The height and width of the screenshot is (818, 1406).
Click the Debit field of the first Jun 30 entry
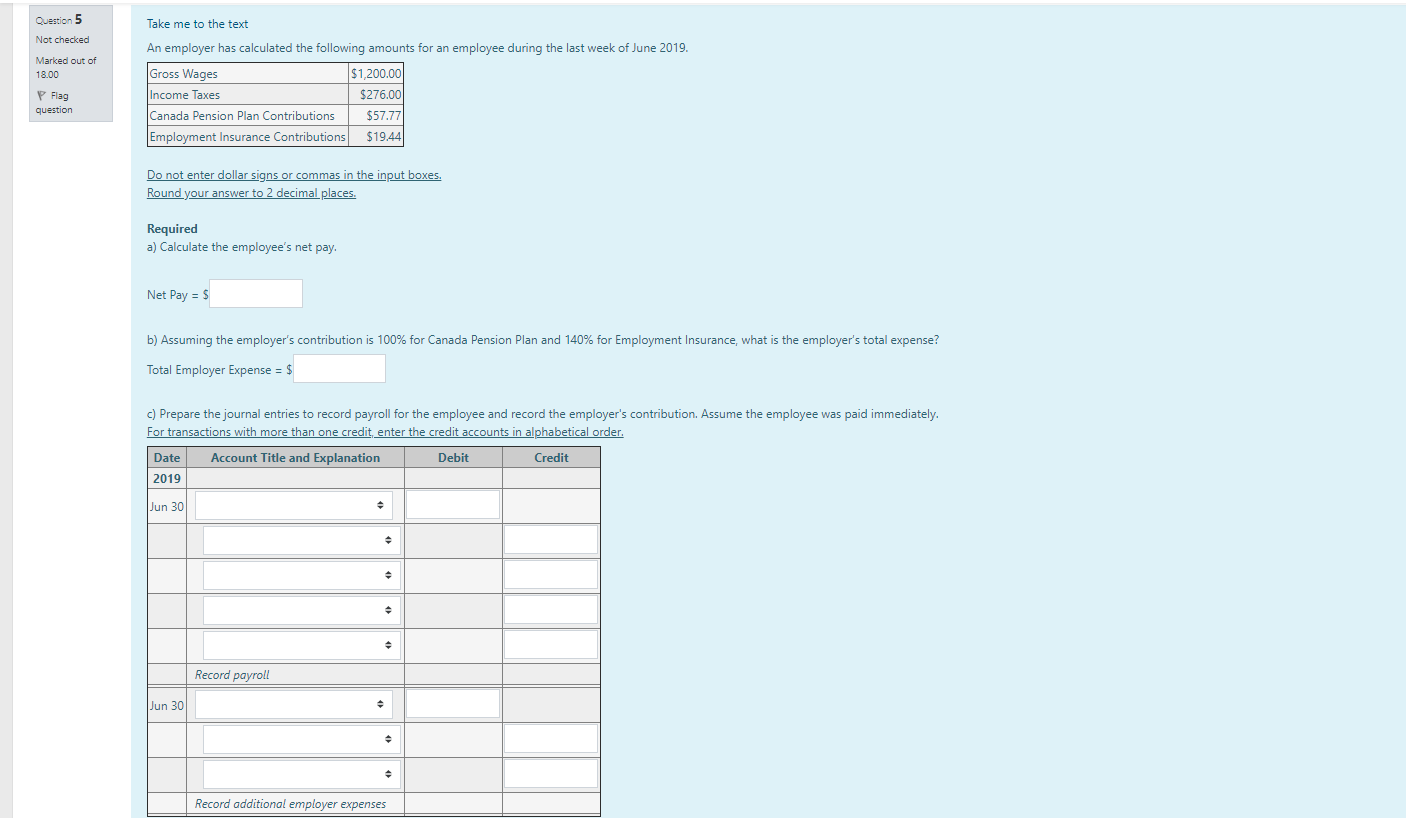[452, 504]
